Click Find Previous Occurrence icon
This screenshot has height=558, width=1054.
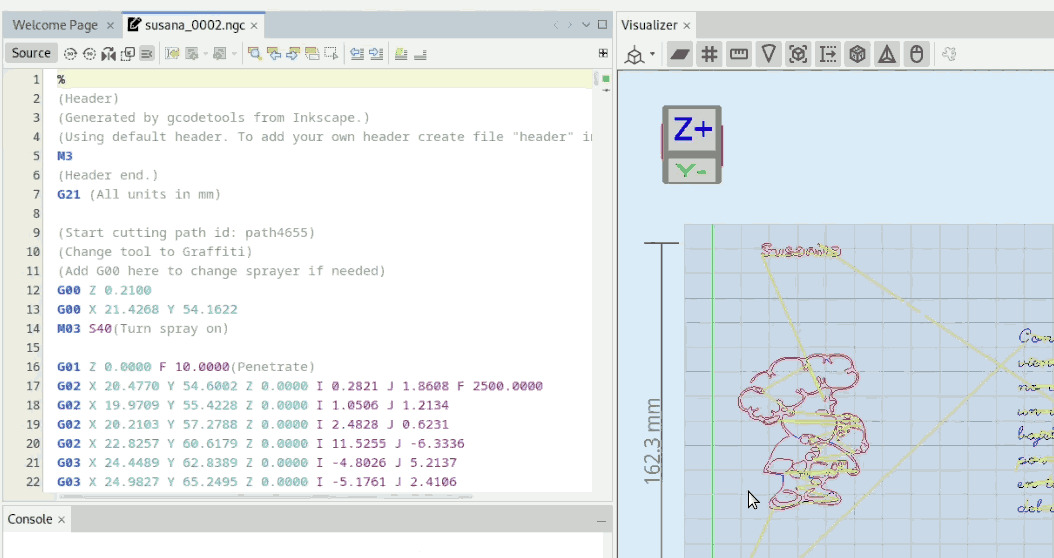coord(274,54)
